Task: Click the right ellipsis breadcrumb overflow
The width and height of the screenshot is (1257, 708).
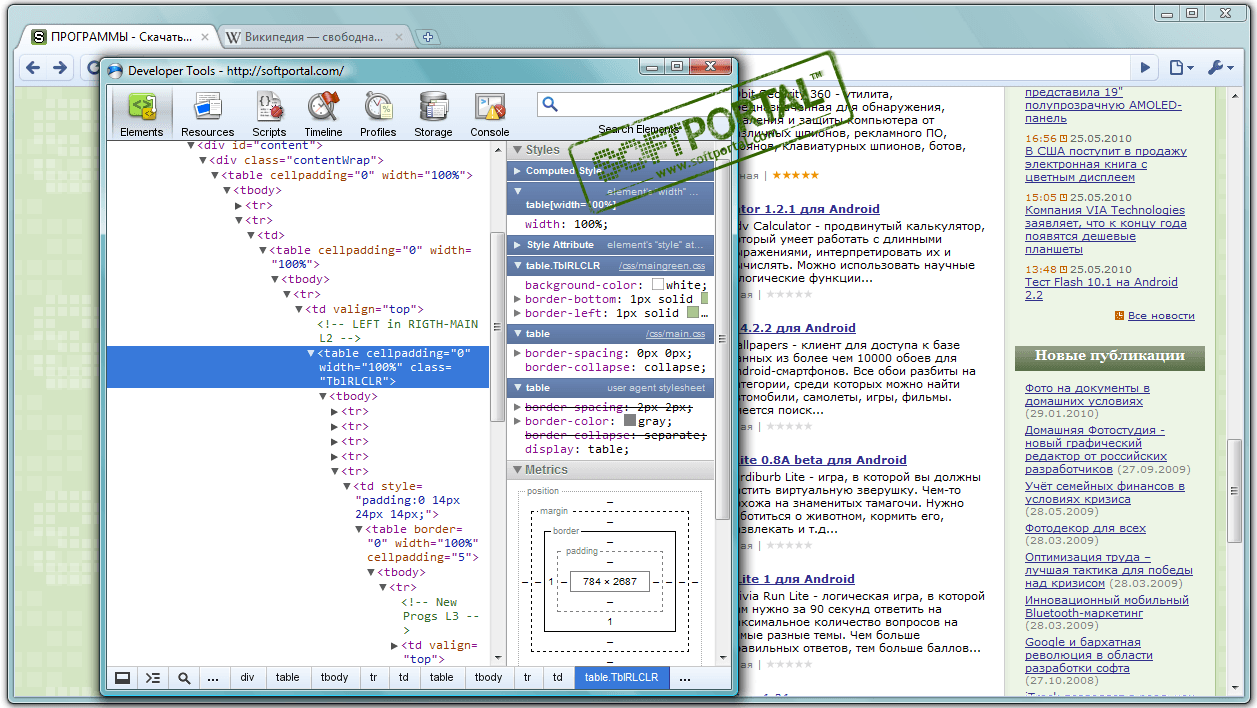Action: (x=685, y=677)
